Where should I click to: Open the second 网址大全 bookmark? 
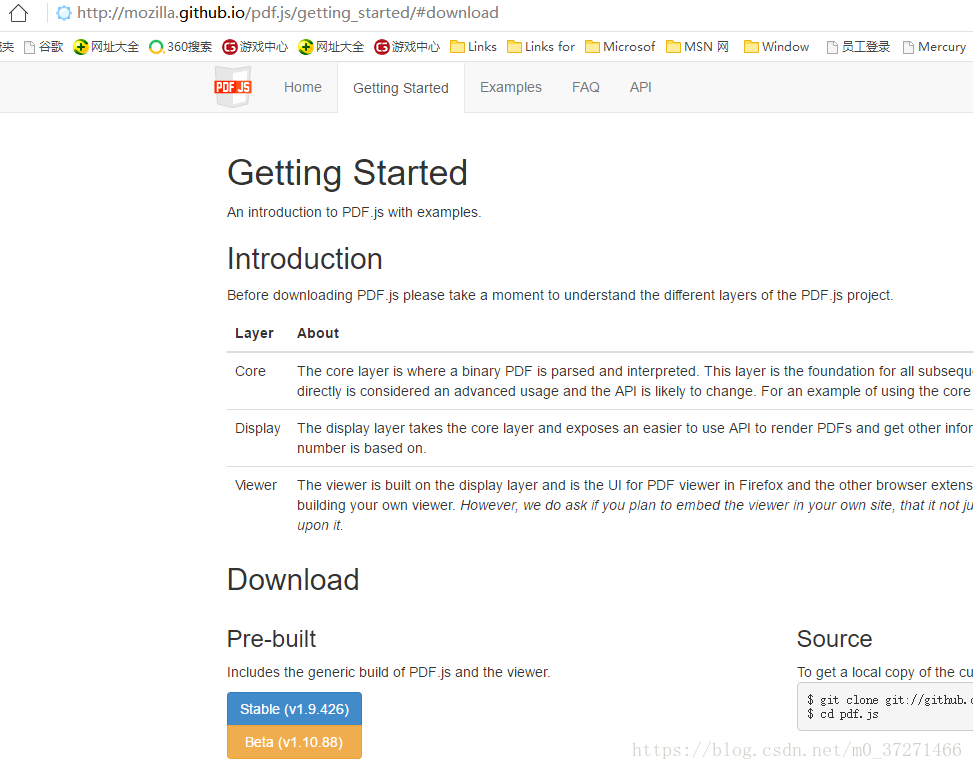pyautogui.click(x=331, y=47)
